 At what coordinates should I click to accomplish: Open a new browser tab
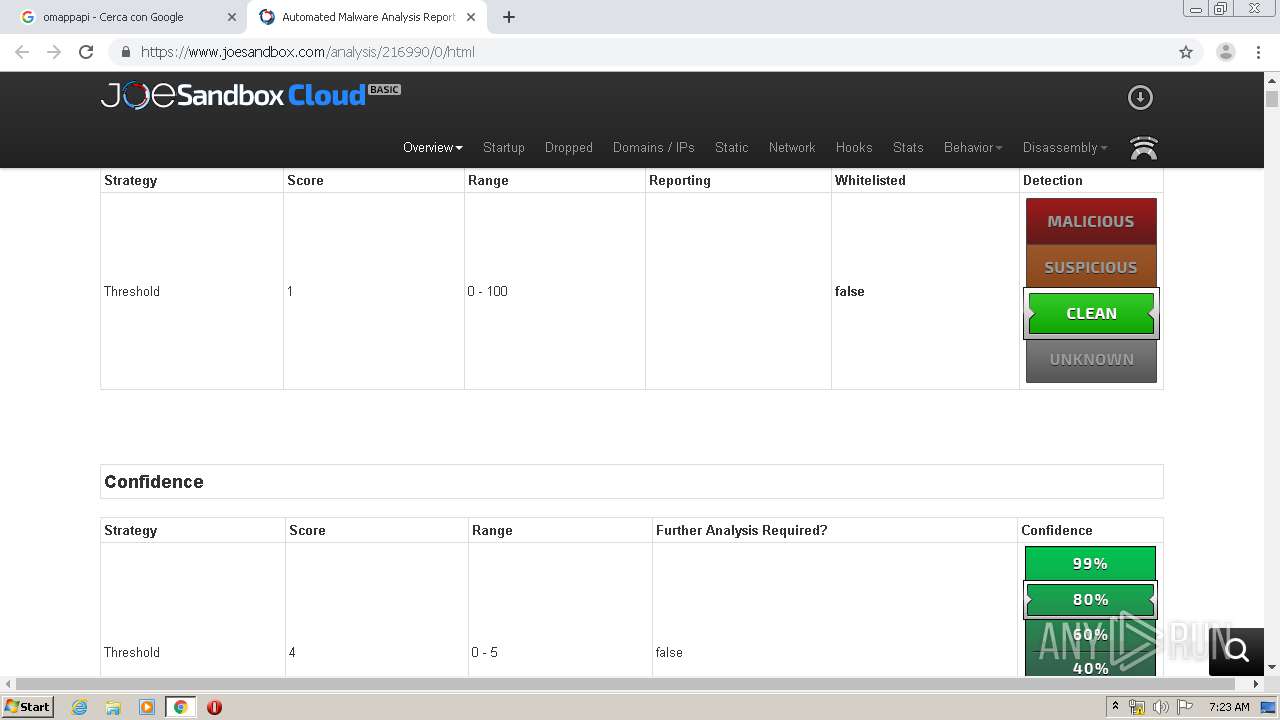(x=509, y=17)
